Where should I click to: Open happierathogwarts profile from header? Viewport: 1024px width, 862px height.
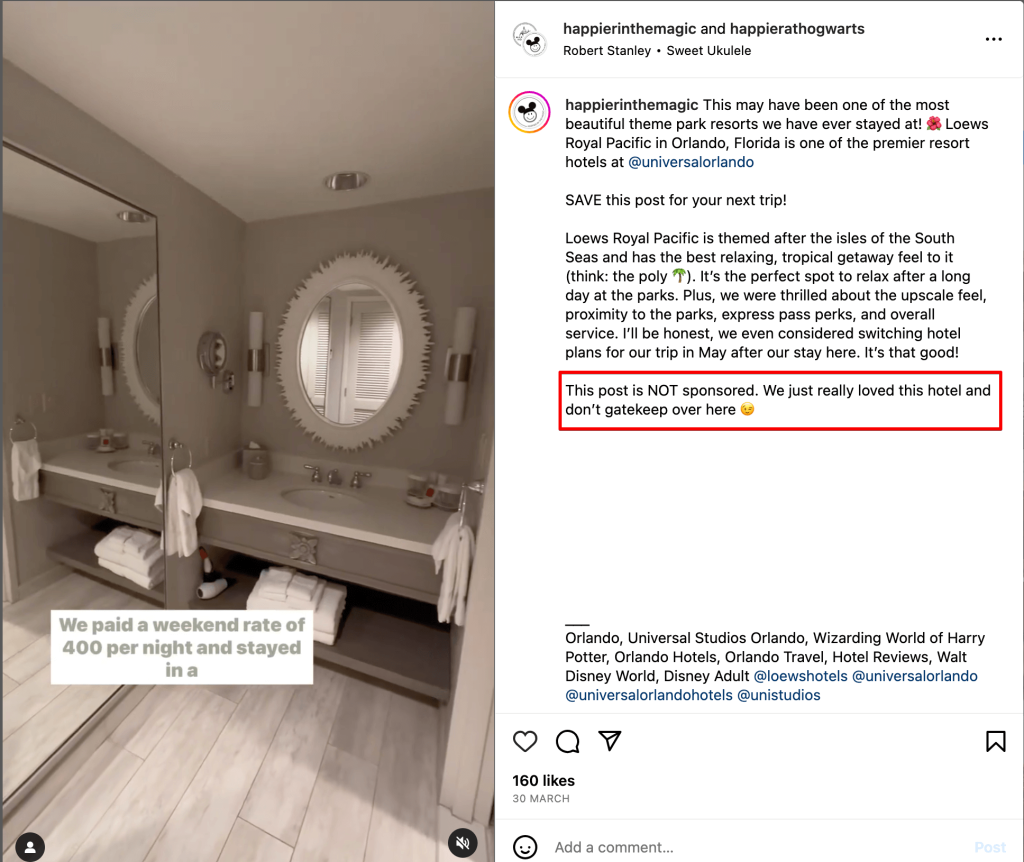[x=797, y=29]
